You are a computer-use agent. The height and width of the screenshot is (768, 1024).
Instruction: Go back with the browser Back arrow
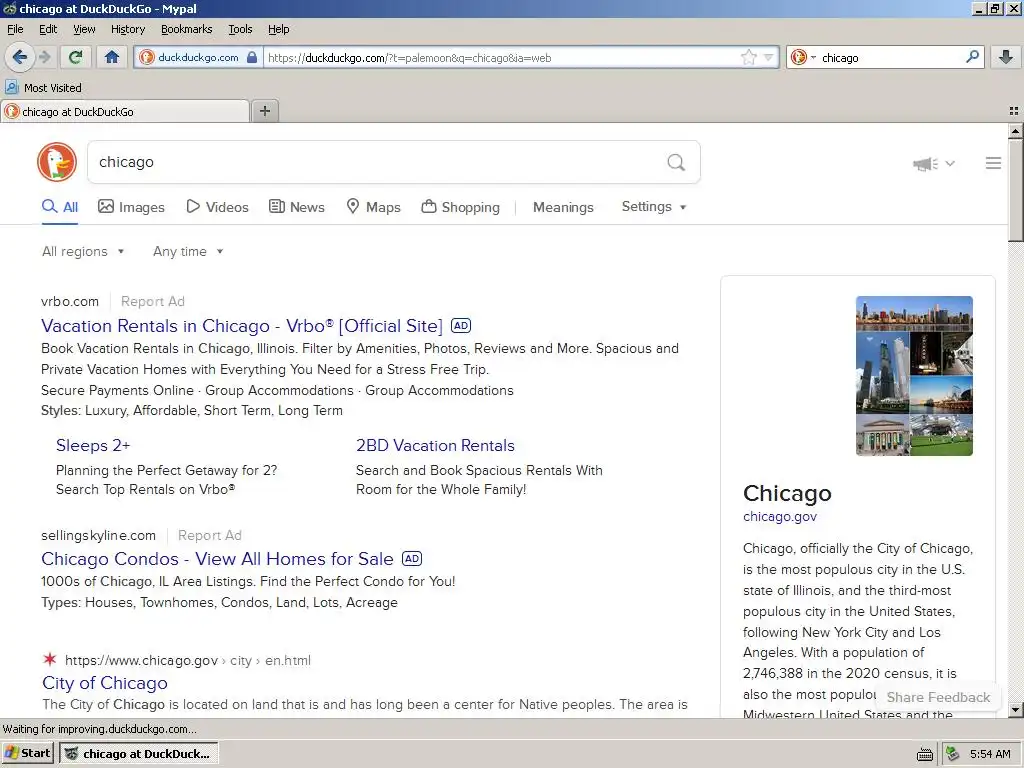pyautogui.click(x=19, y=57)
